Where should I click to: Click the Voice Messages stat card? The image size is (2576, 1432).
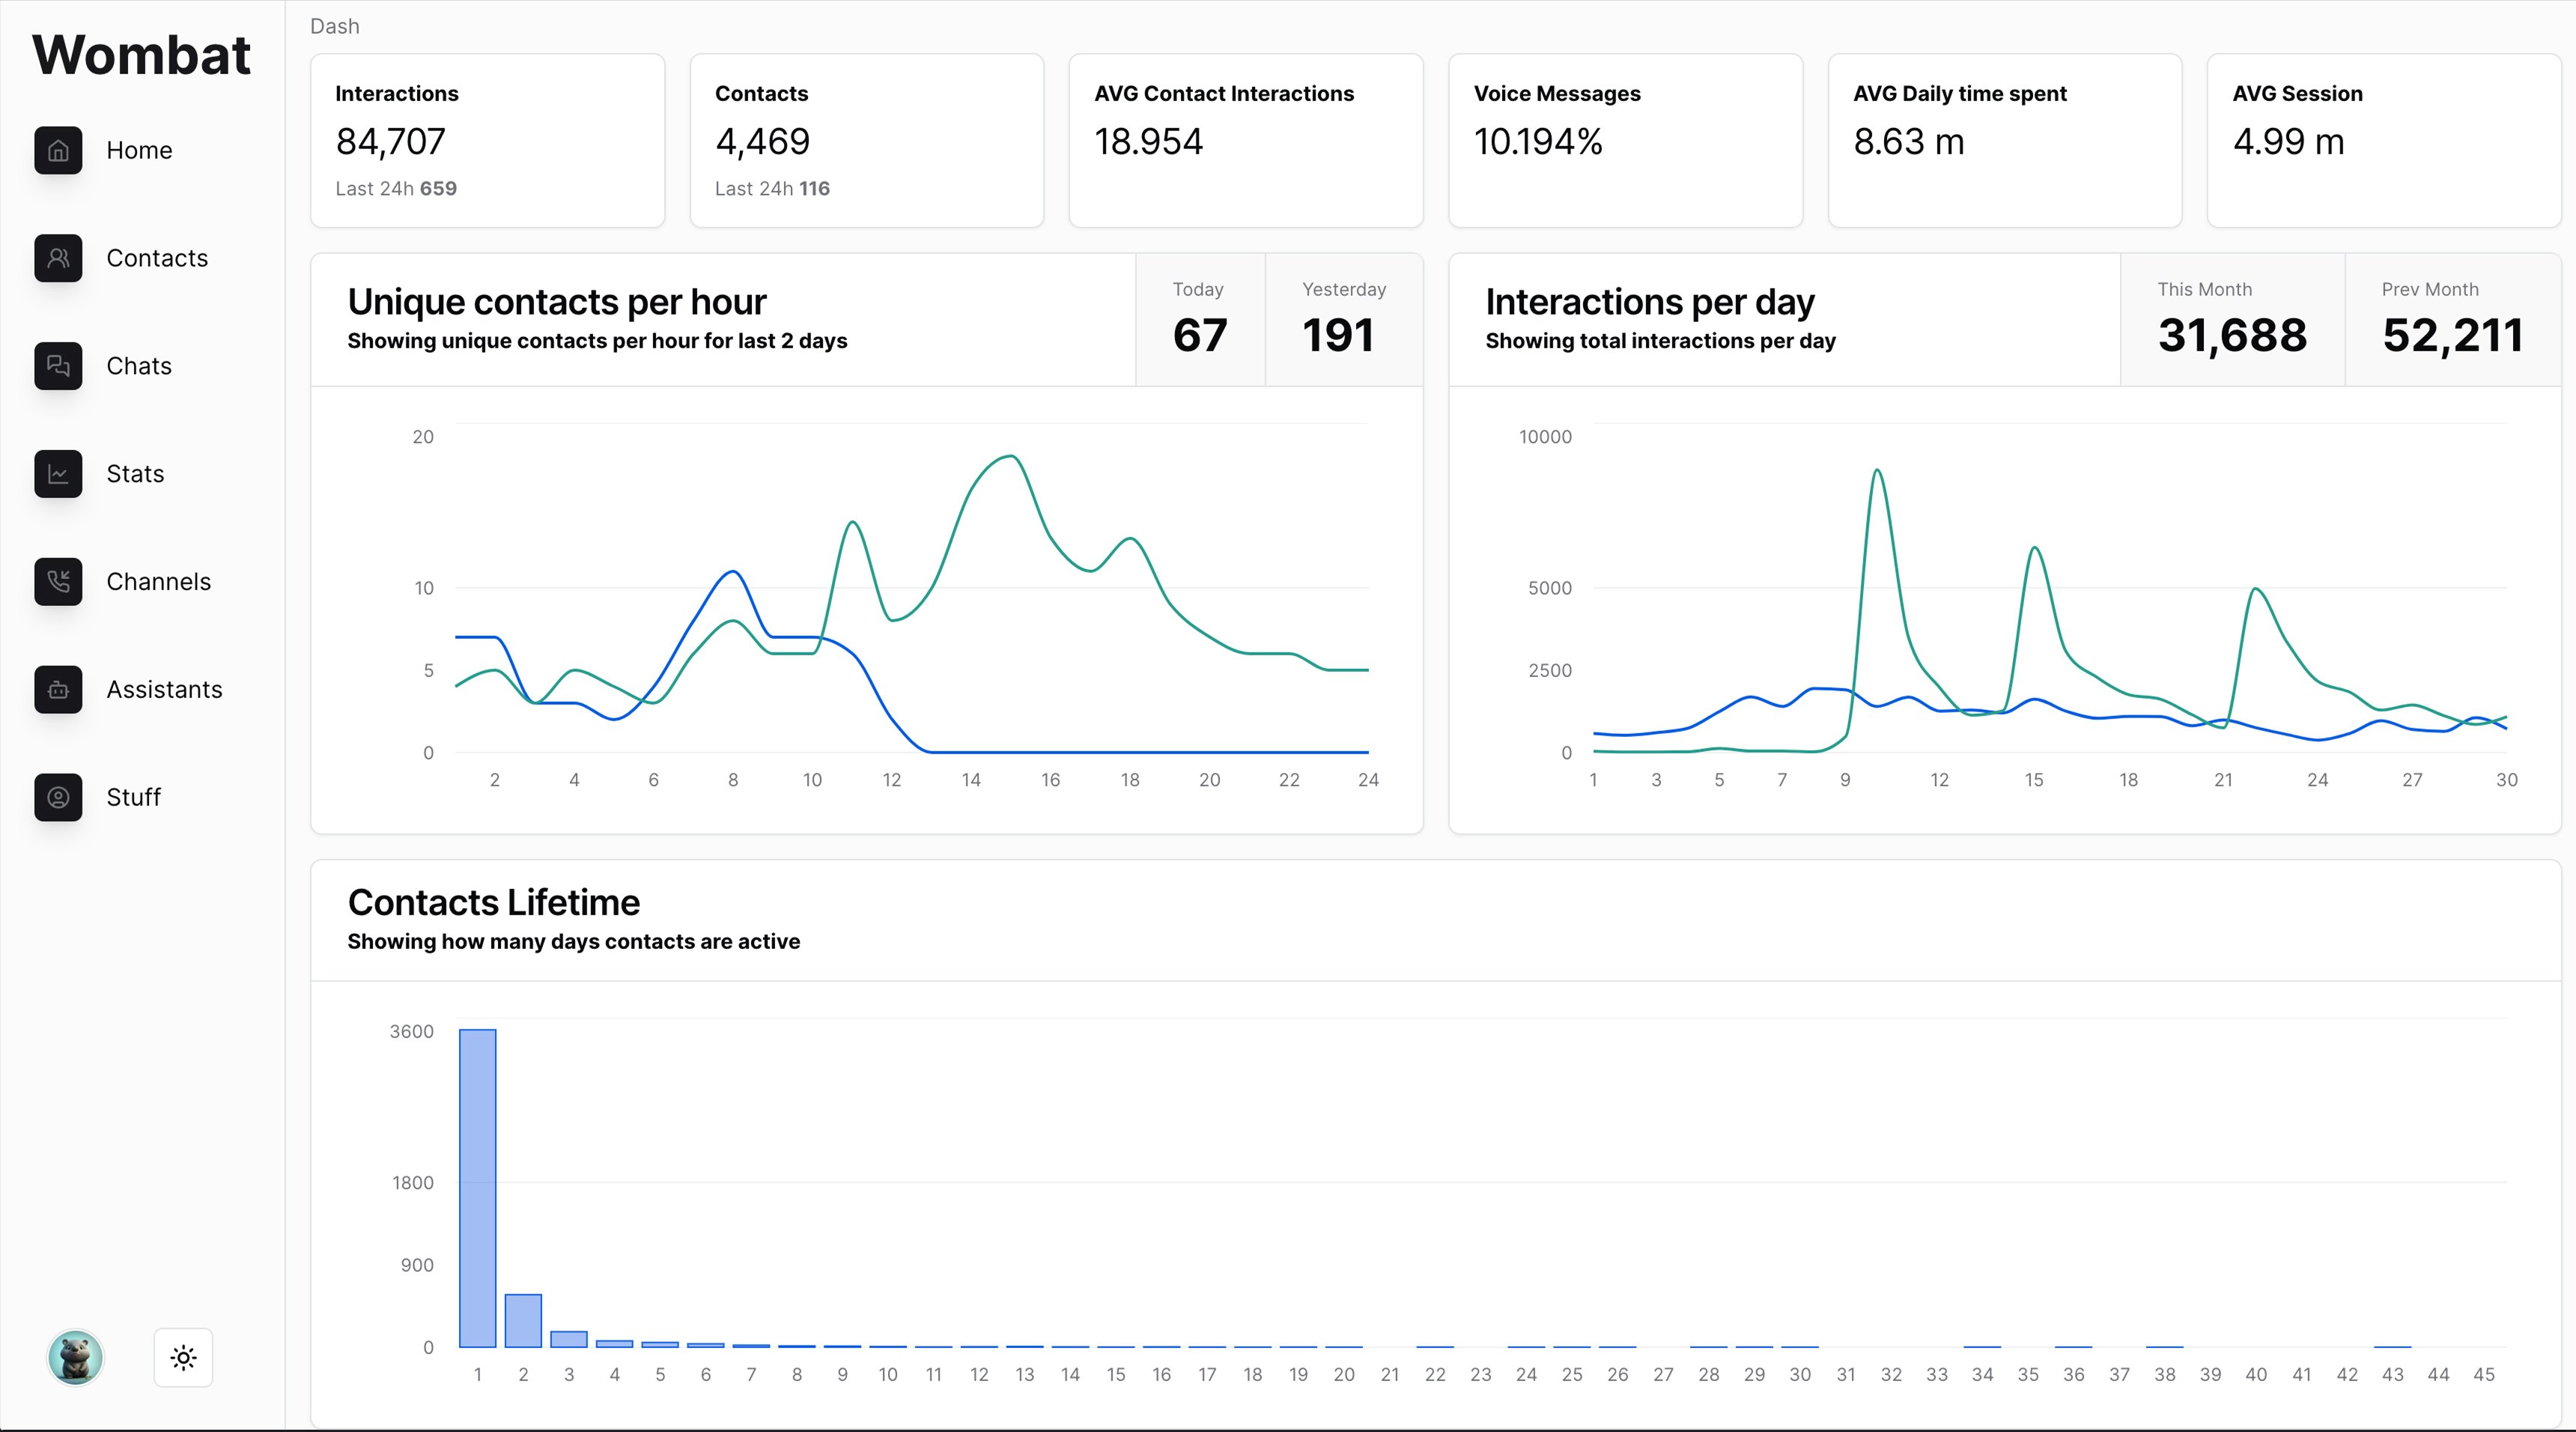(x=1625, y=140)
